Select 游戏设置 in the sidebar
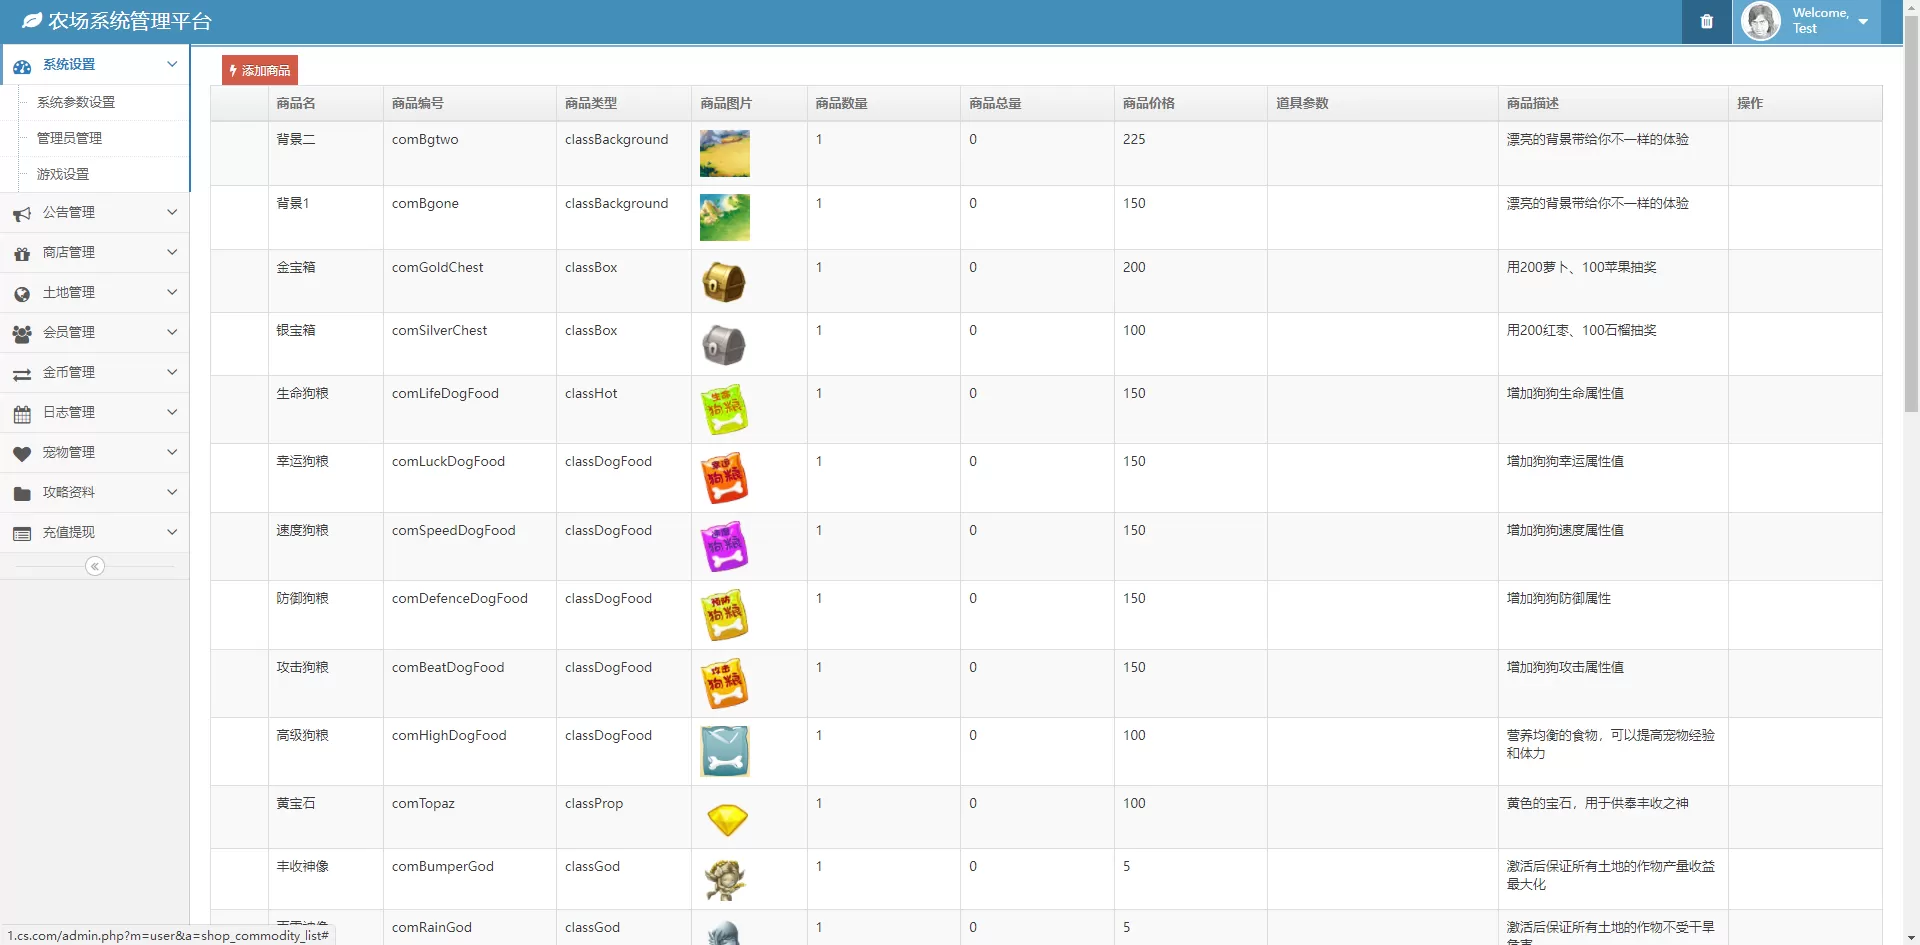The width and height of the screenshot is (1920, 945). click(63, 174)
